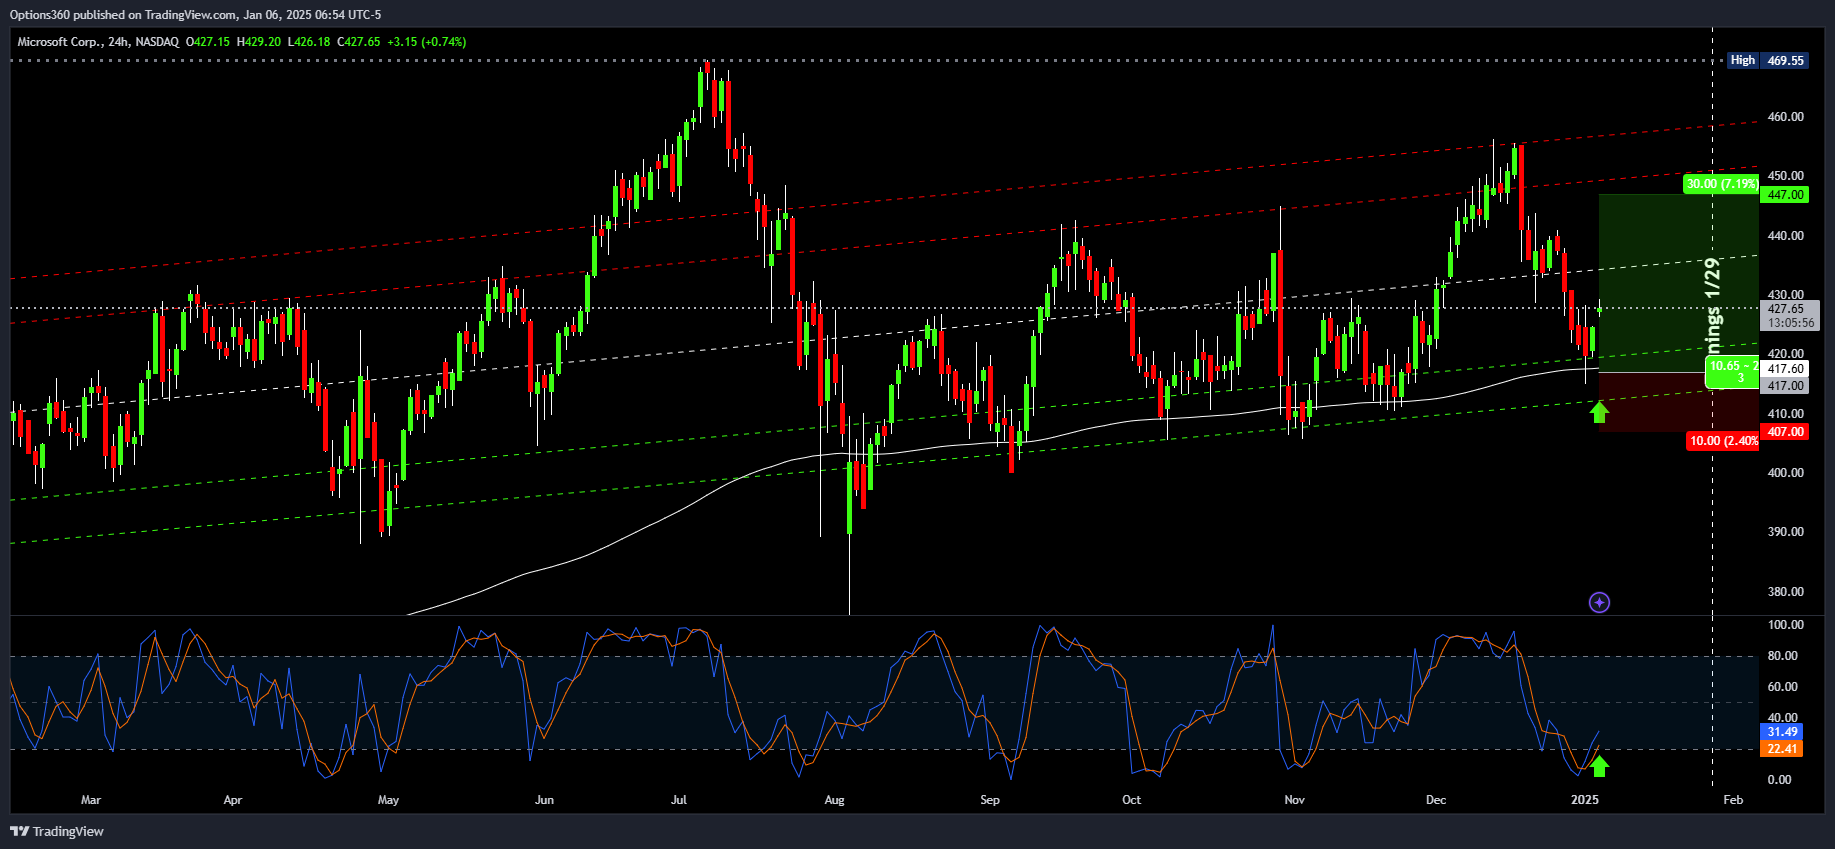Click the 469.55 high price label
Screen dimensions: 1835x849
coord(1785,60)
